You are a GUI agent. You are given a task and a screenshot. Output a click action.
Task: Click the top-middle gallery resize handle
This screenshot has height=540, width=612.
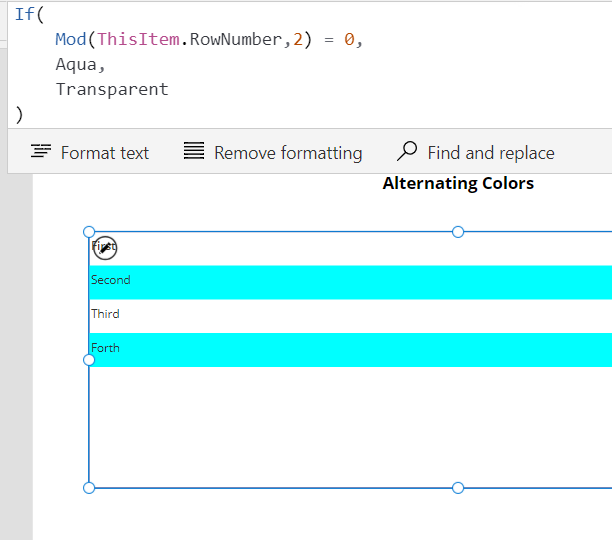click(x=458, y=232)
